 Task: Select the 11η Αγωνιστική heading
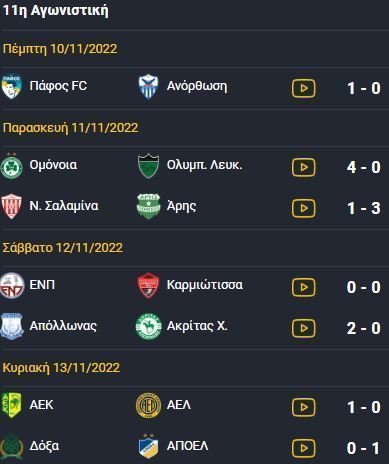pos(55,10)
